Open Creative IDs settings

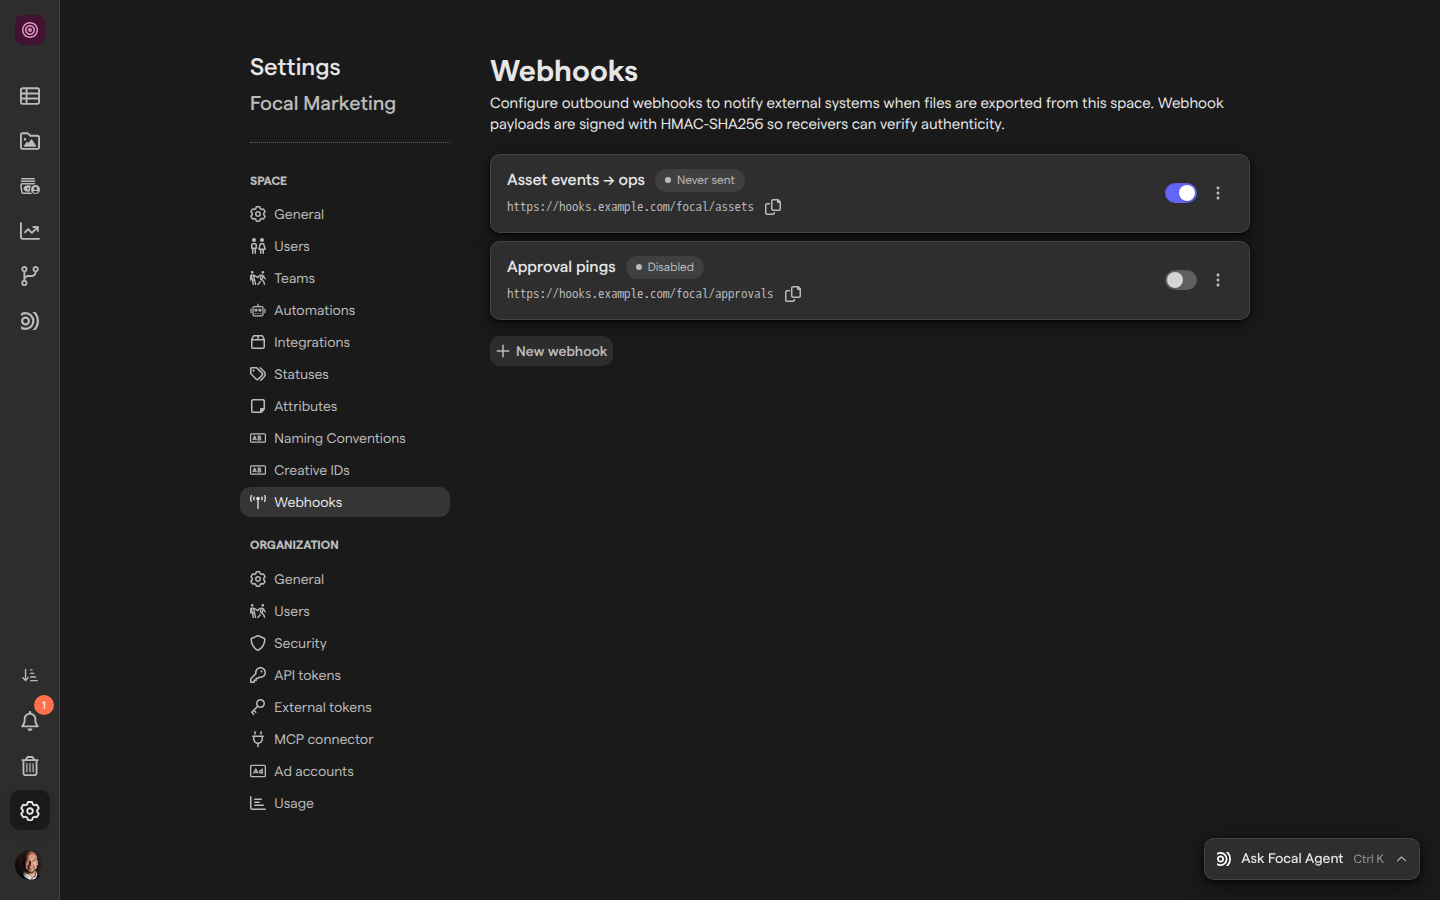[x=345, y=470]
